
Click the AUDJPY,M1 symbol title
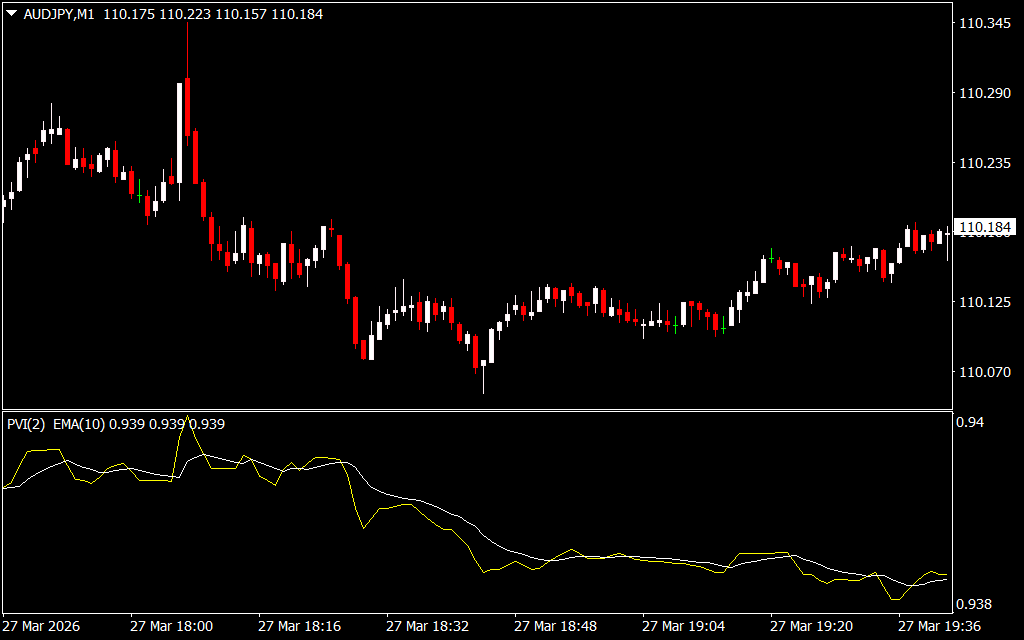click(x=59, y=15)
